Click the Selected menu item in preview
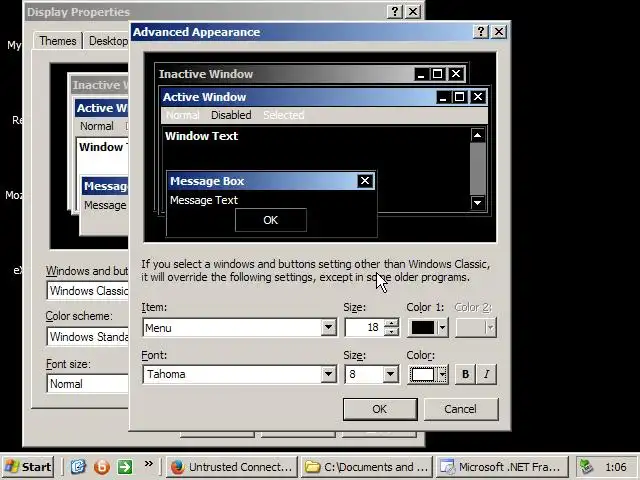Viewport: 640px width, 480px height. tap(284, 115)
